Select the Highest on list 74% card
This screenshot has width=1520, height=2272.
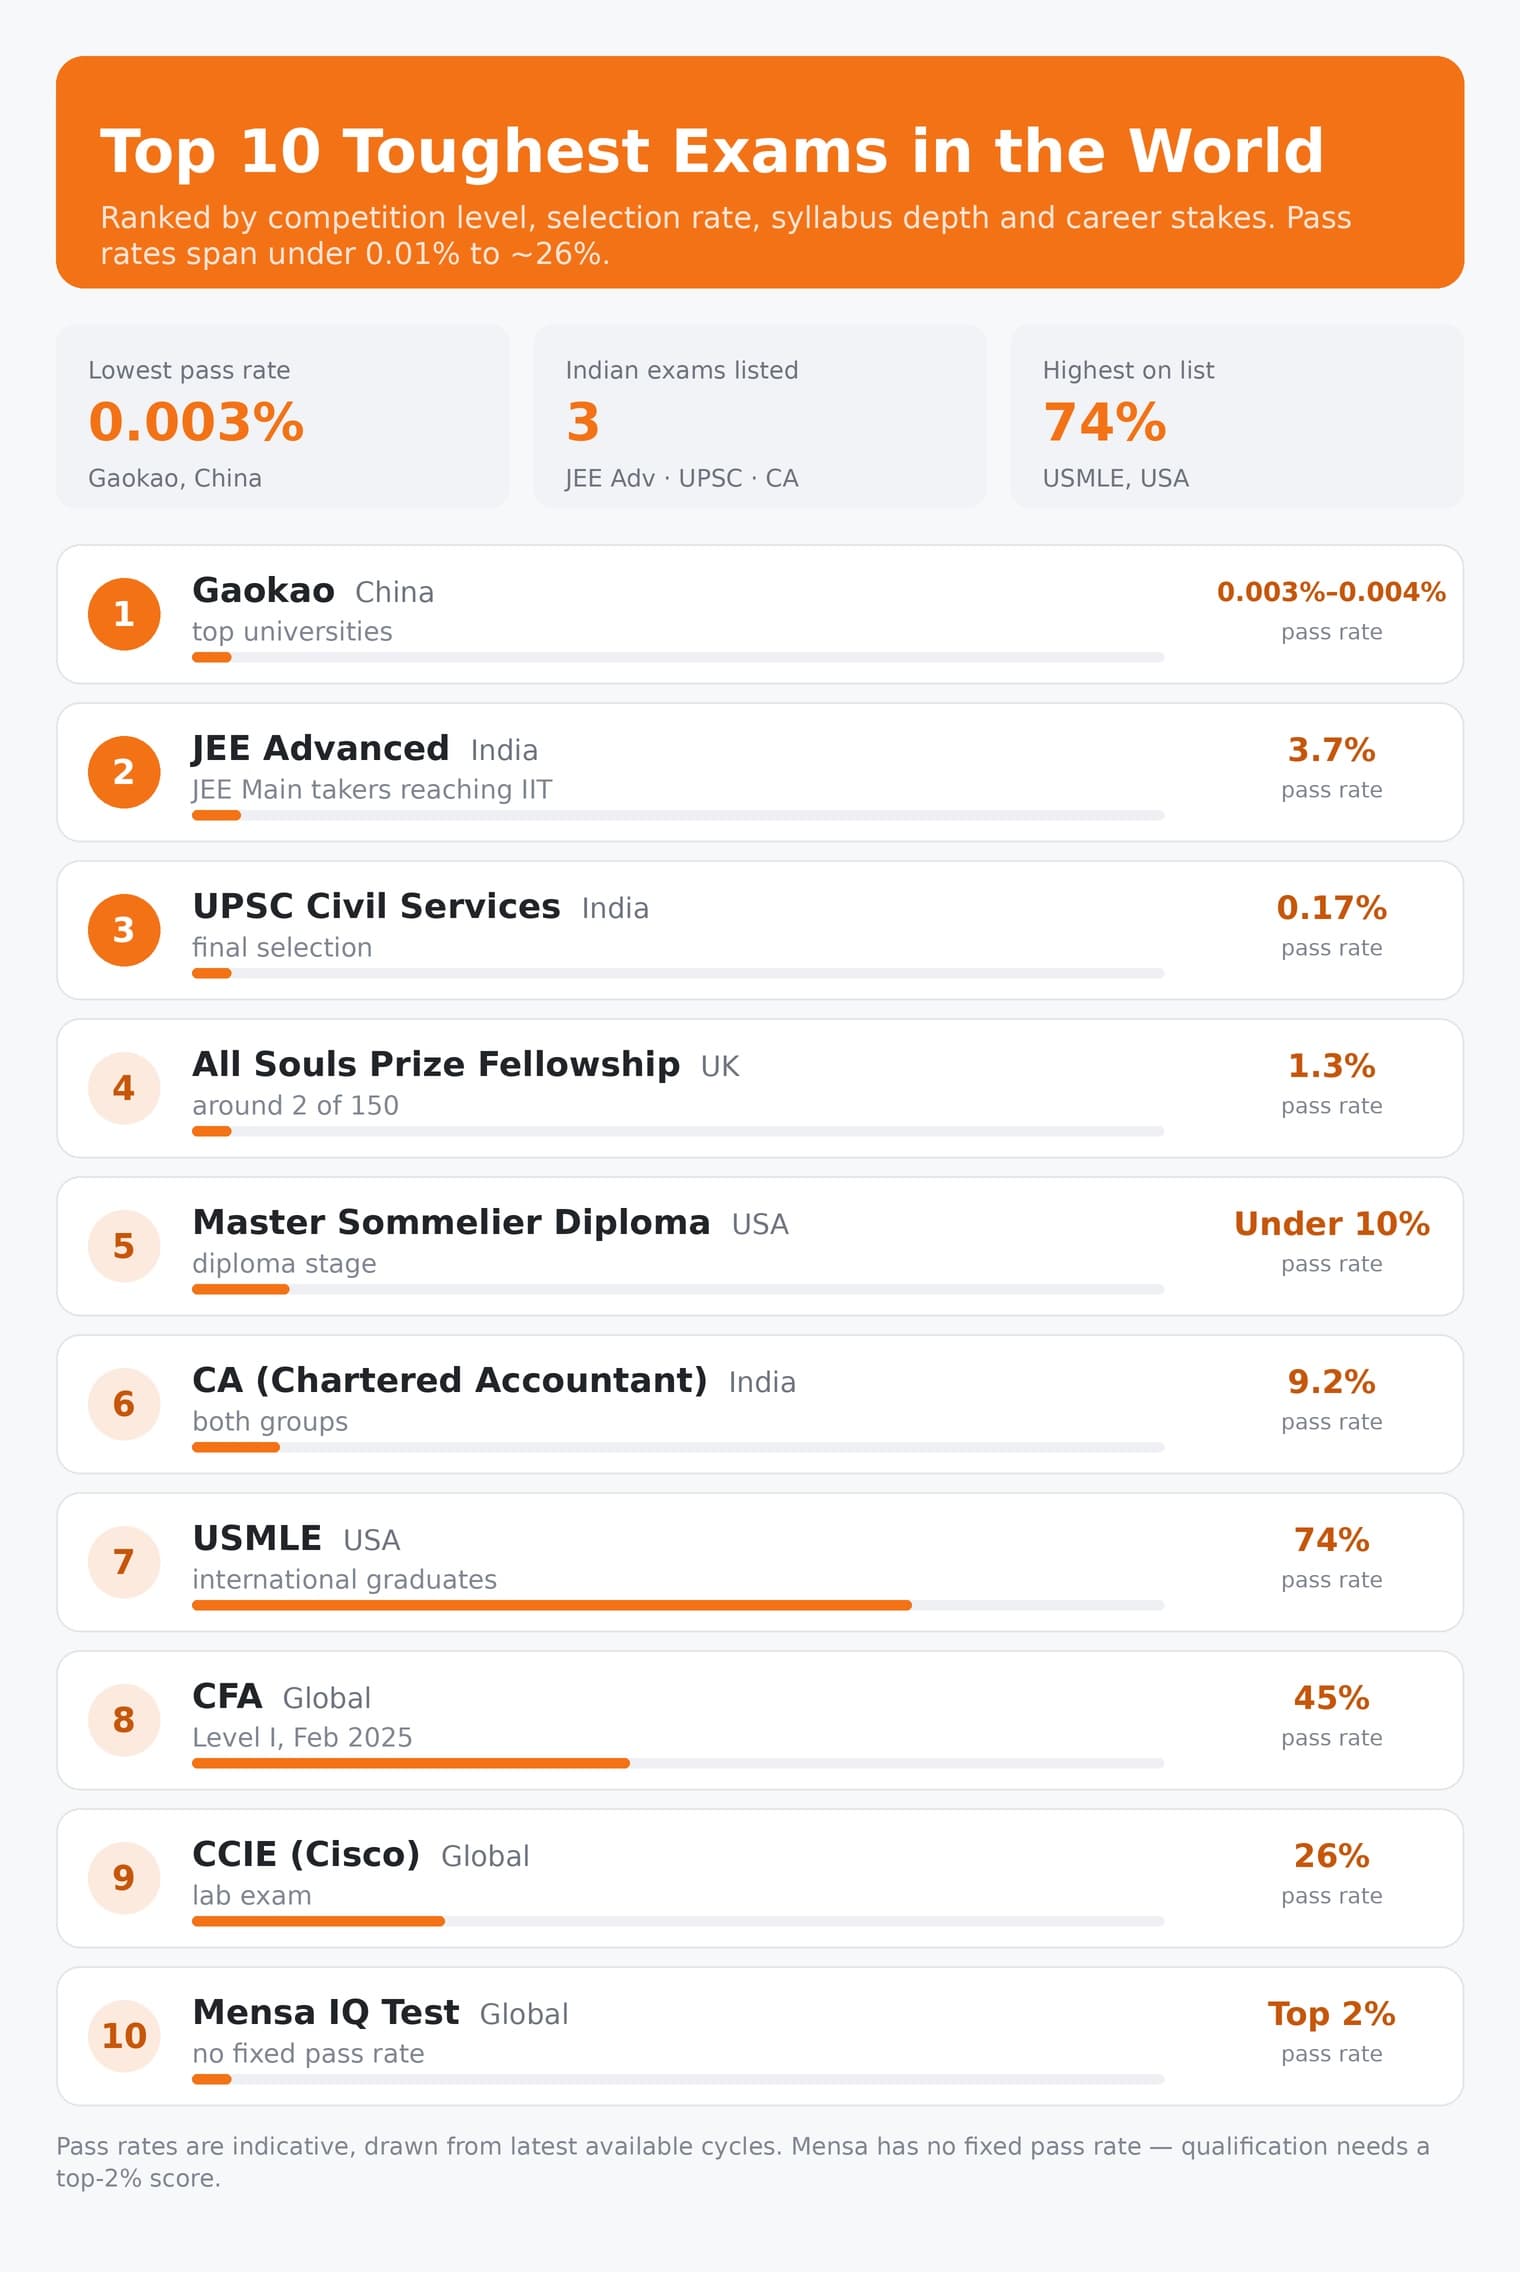1237,416
